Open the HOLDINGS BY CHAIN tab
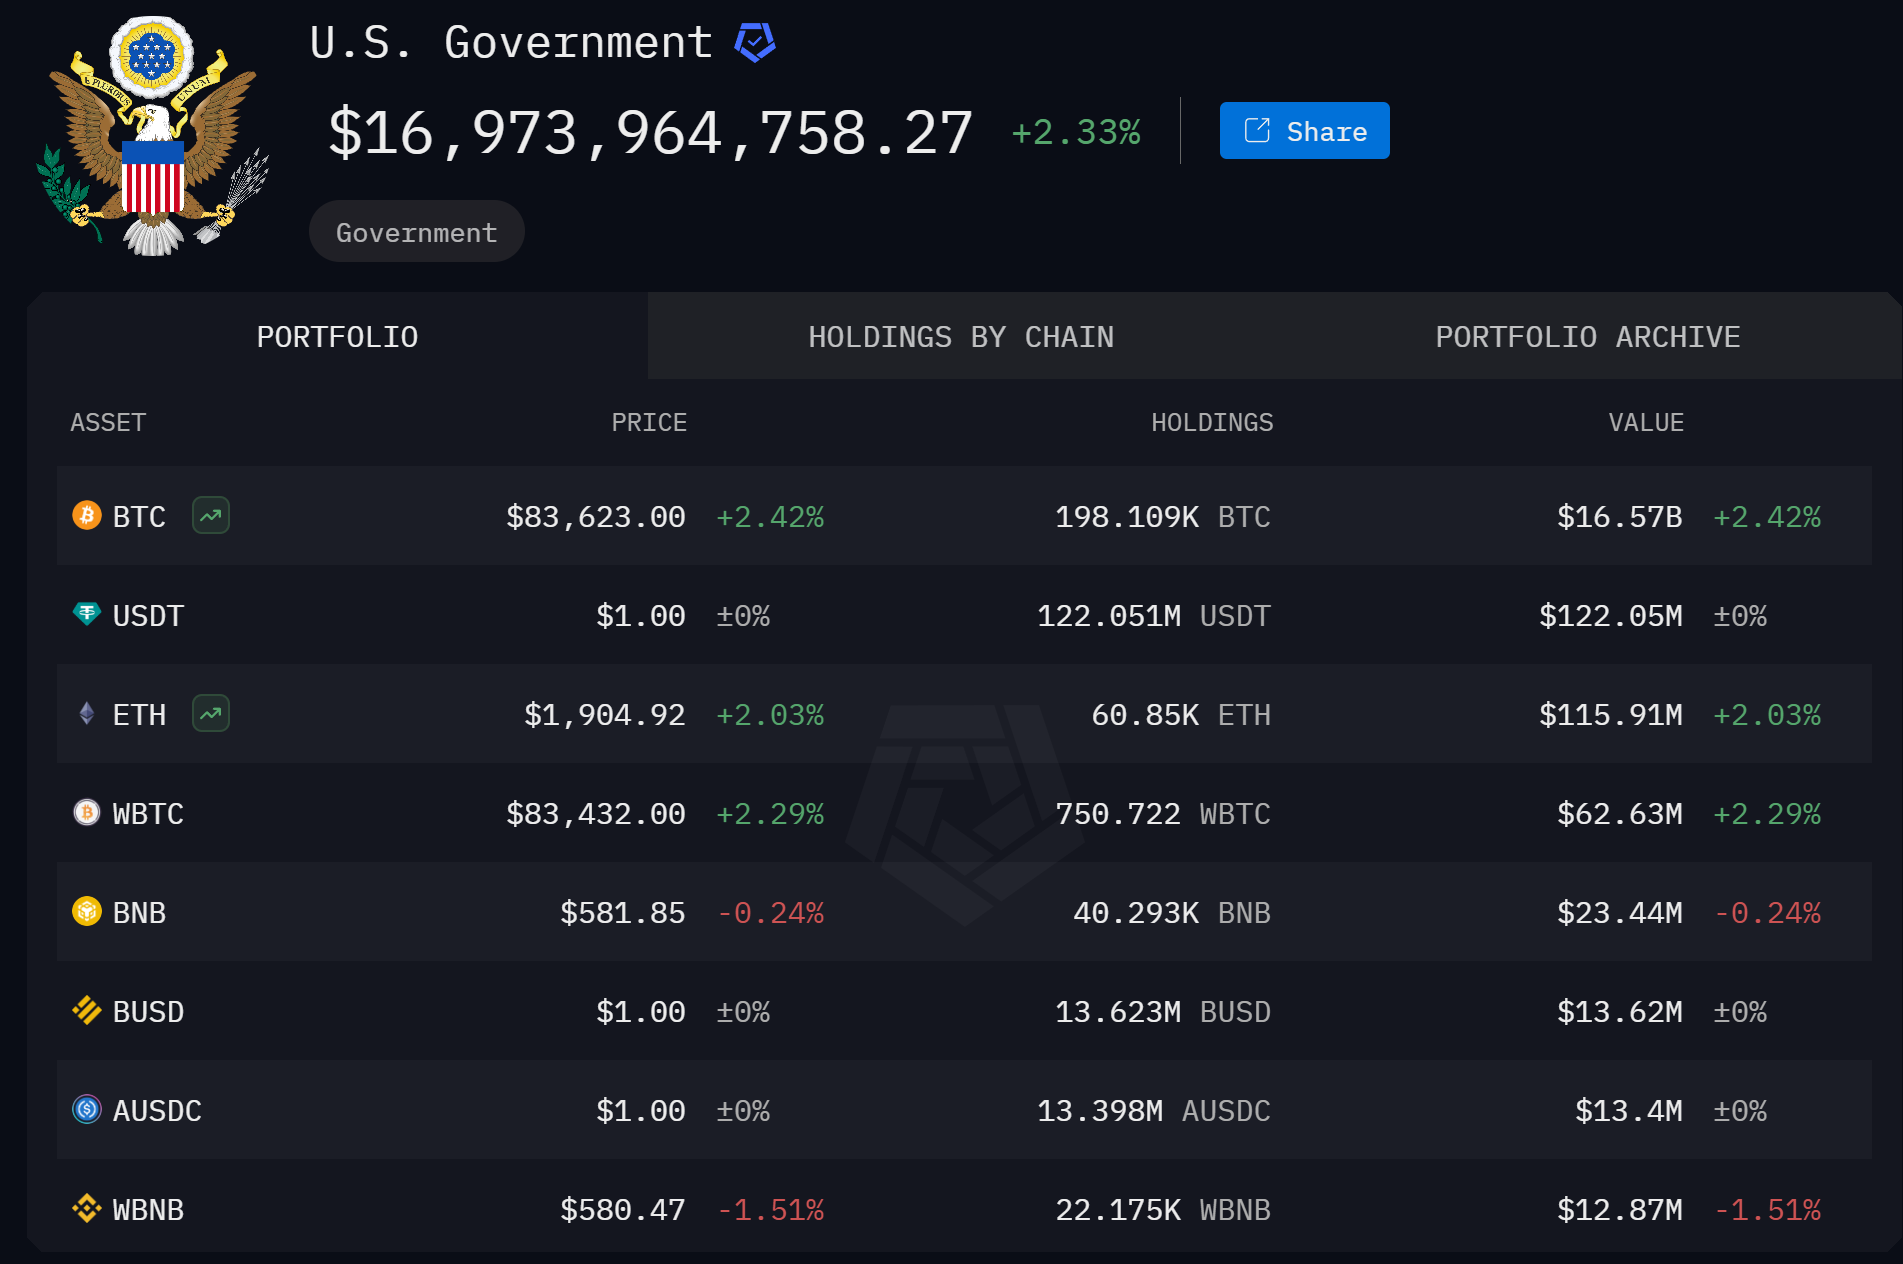Screen dimensions: 1903x1264 tap(961, 337)
